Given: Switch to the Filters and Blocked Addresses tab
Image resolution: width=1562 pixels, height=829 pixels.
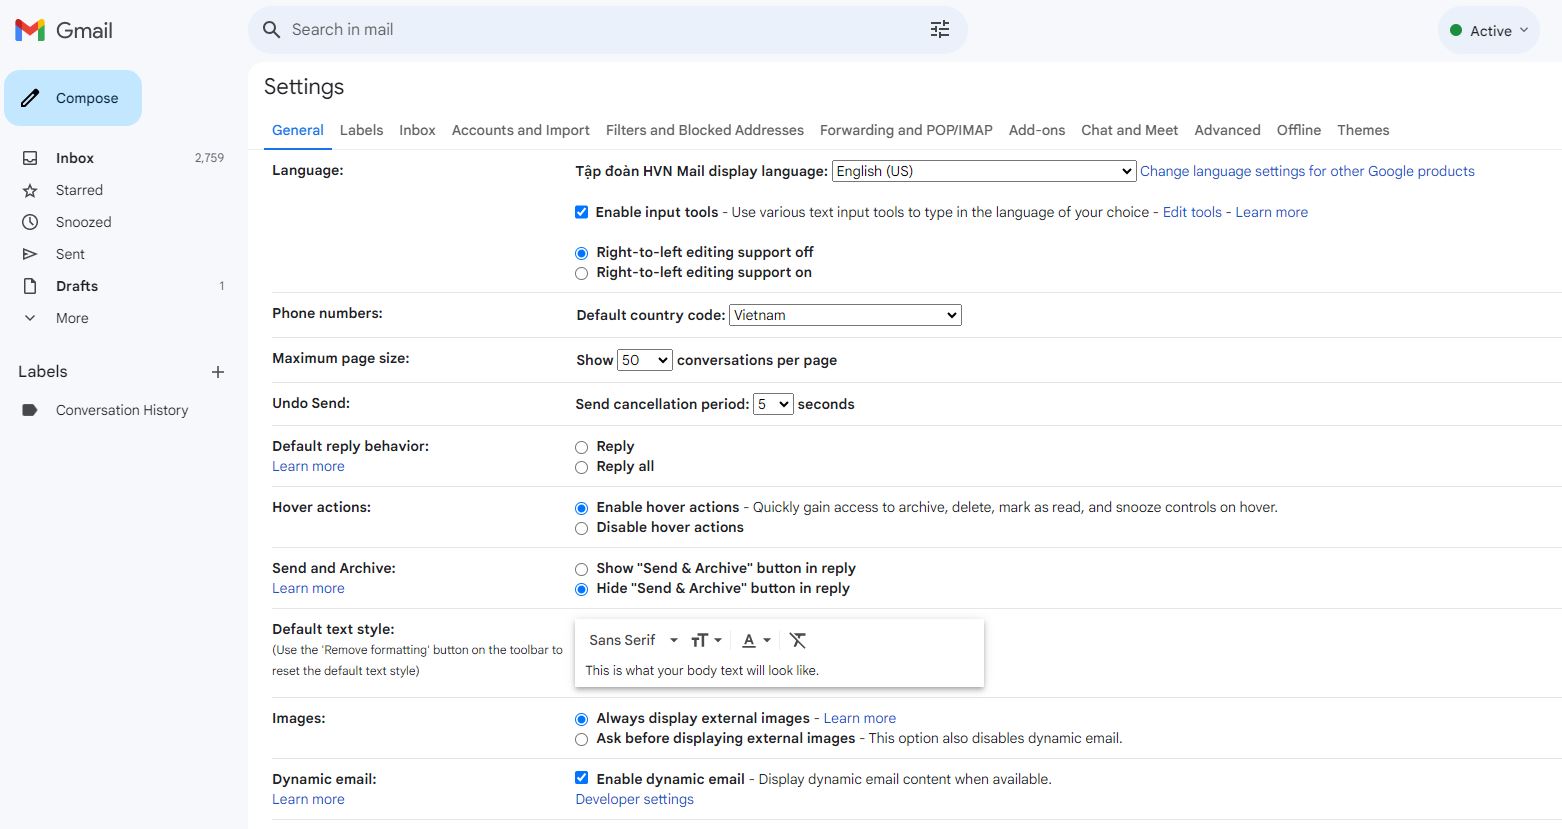Looking at the screenshot, I should tap(704, 130).
